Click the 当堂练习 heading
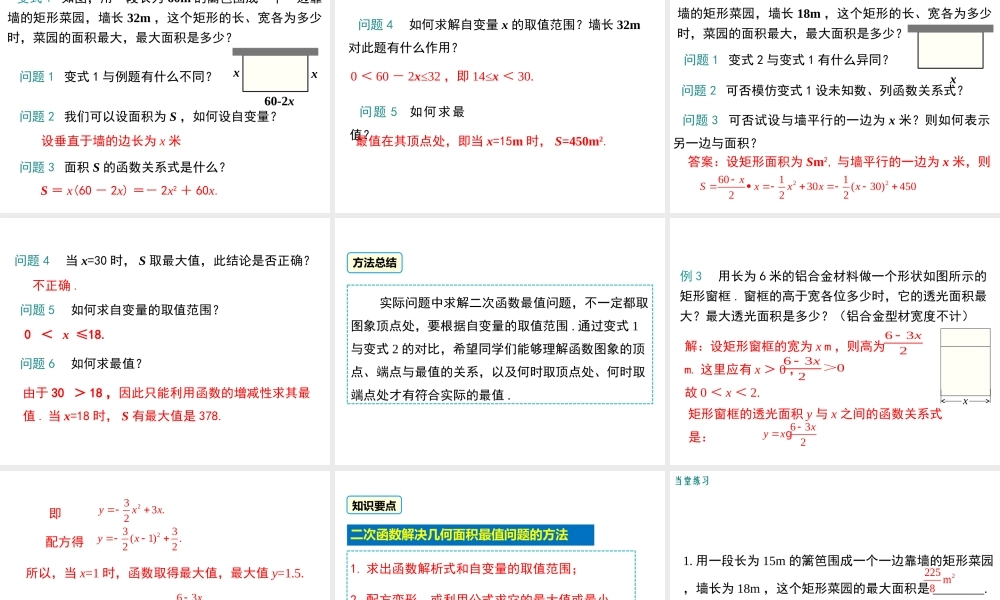1000x600 pixels. [692, 481]
